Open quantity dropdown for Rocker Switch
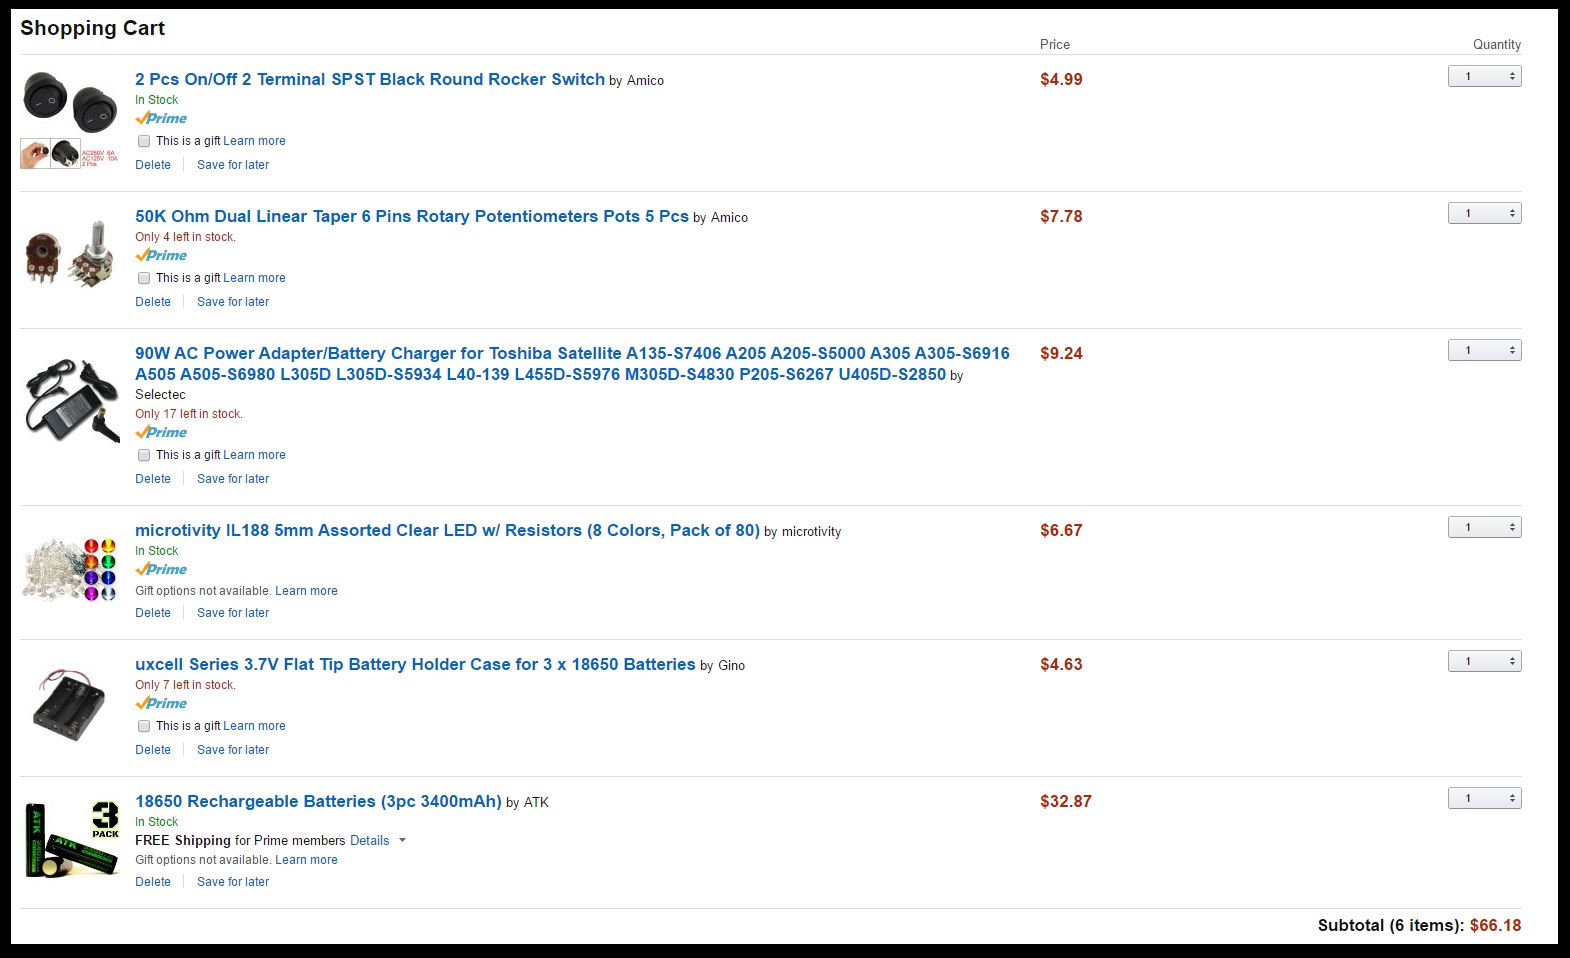 click(x=1484, y=76)
